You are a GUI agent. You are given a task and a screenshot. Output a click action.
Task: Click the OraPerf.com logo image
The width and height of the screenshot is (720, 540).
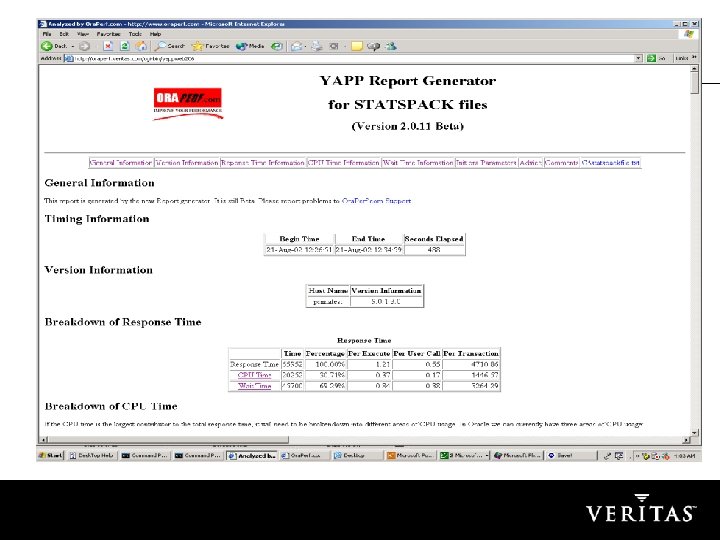pos(188,104)
